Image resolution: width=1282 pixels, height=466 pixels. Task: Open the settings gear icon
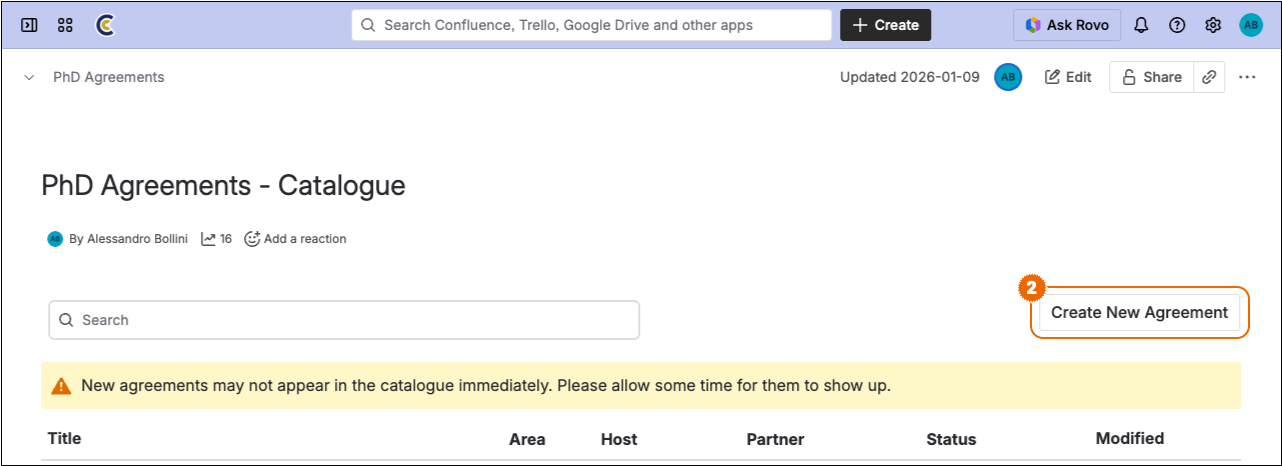(x=1213, y=25)
